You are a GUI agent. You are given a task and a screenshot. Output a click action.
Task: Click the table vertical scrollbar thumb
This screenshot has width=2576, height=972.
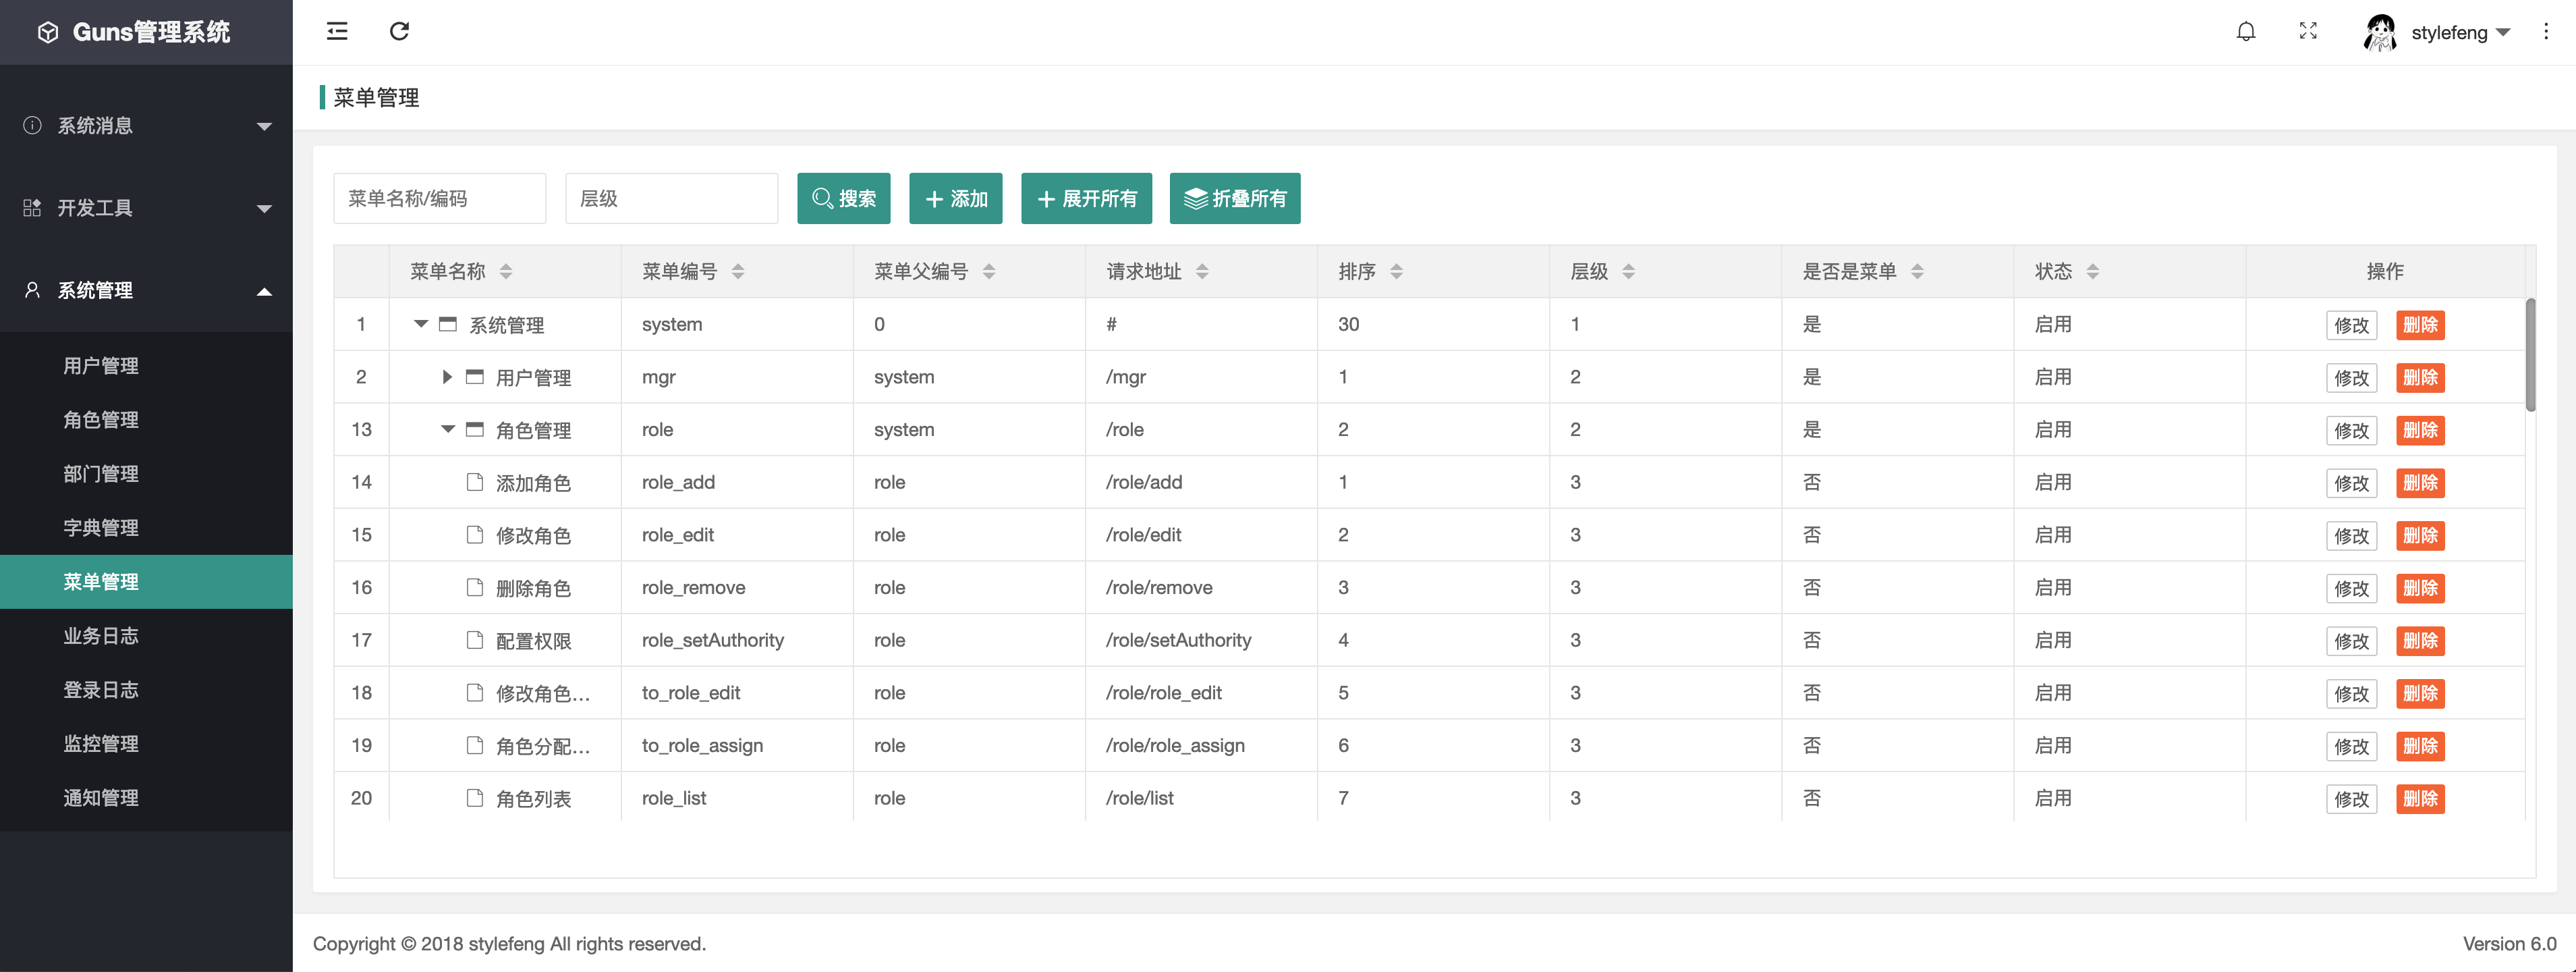tap(2530, 354)
